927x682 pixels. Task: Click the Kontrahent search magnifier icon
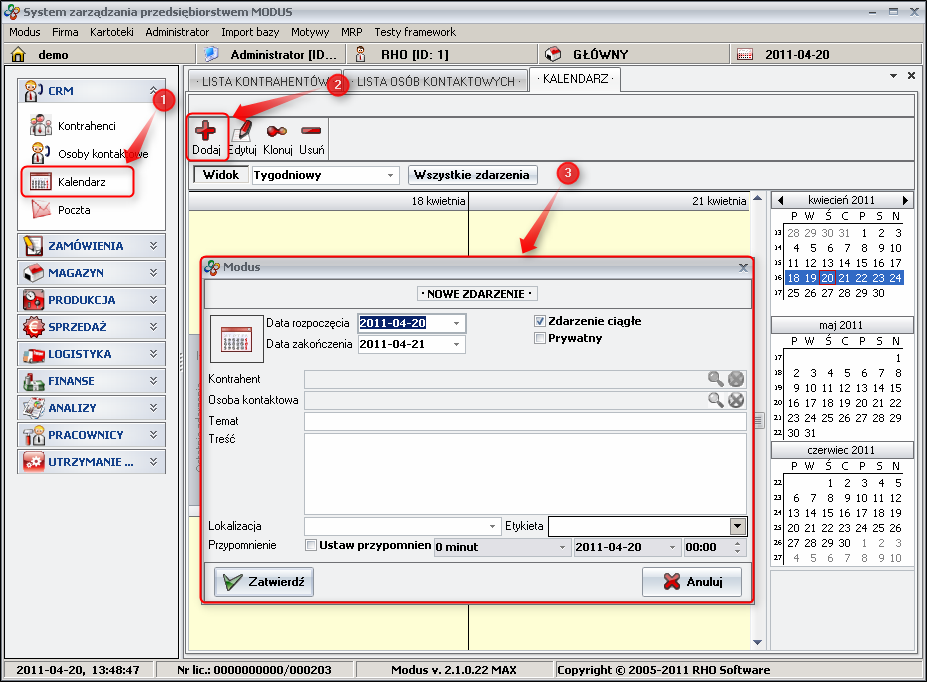tap(716, 379)
